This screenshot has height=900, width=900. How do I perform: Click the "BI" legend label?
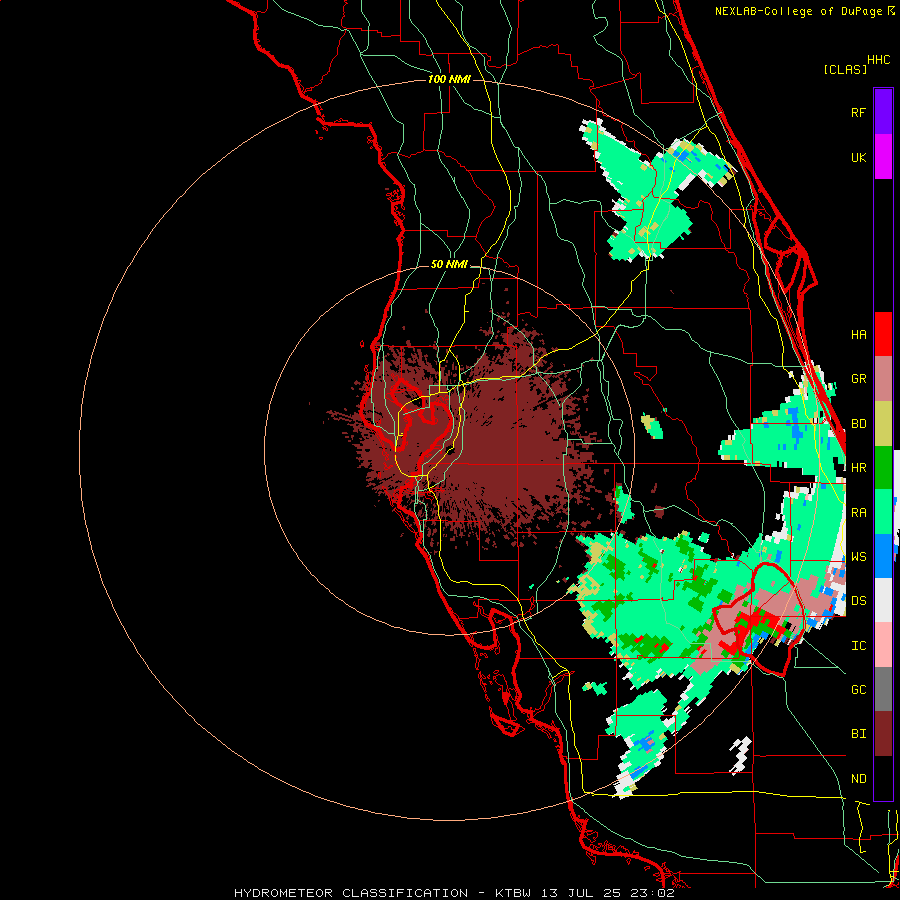pyautogui.click(x=858, y=734)
